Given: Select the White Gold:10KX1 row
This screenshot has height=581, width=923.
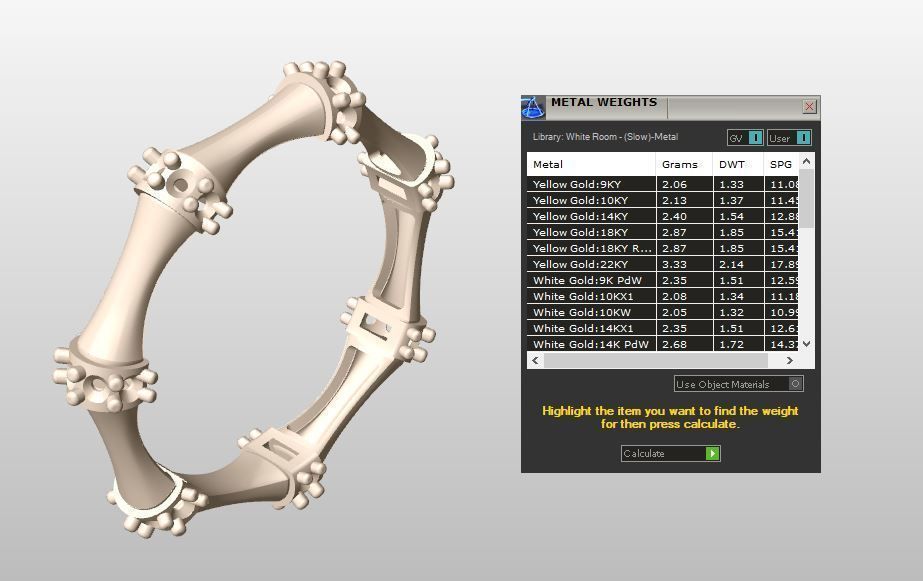Looking at the screenshot, I should tap(663, 296).
